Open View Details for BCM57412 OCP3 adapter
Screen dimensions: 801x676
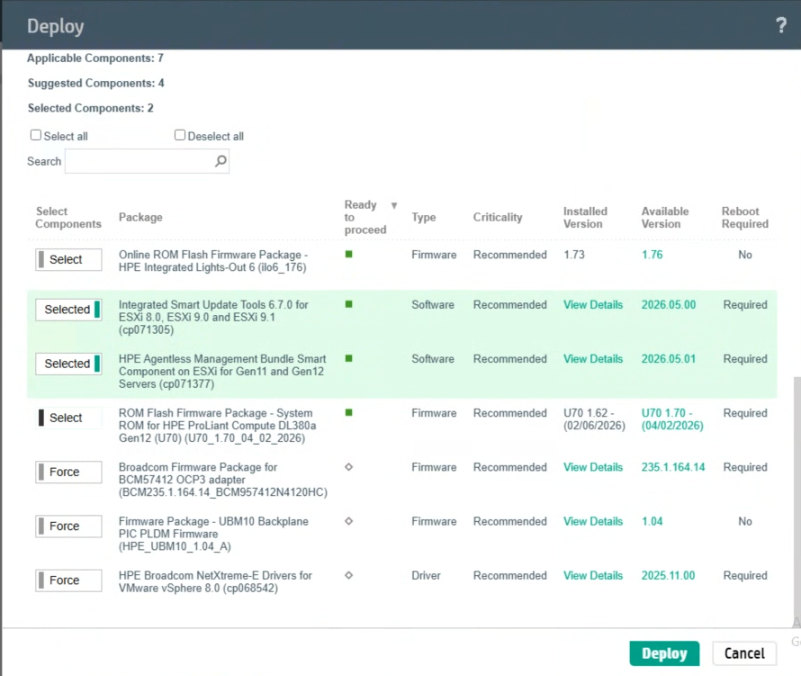593,467
